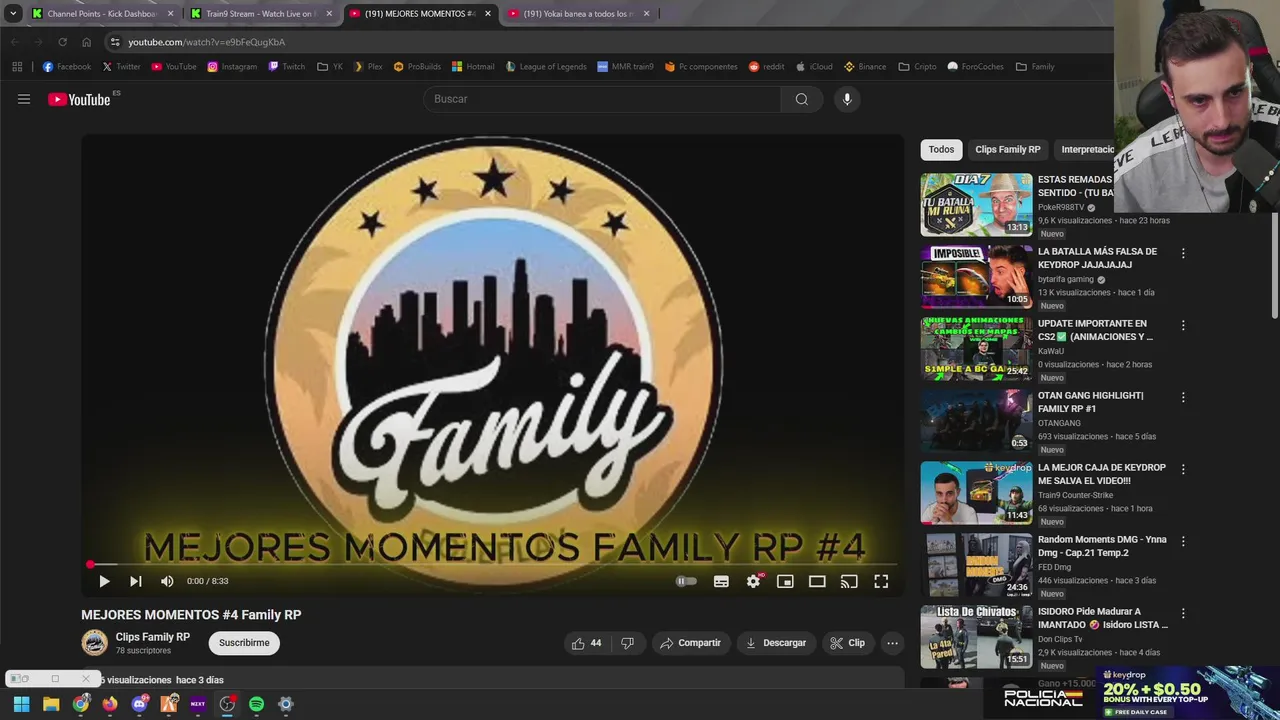Open the Clips Family RP channel avatar
This screenshot has height=720, width=1280.
click(x=94, y=642)
